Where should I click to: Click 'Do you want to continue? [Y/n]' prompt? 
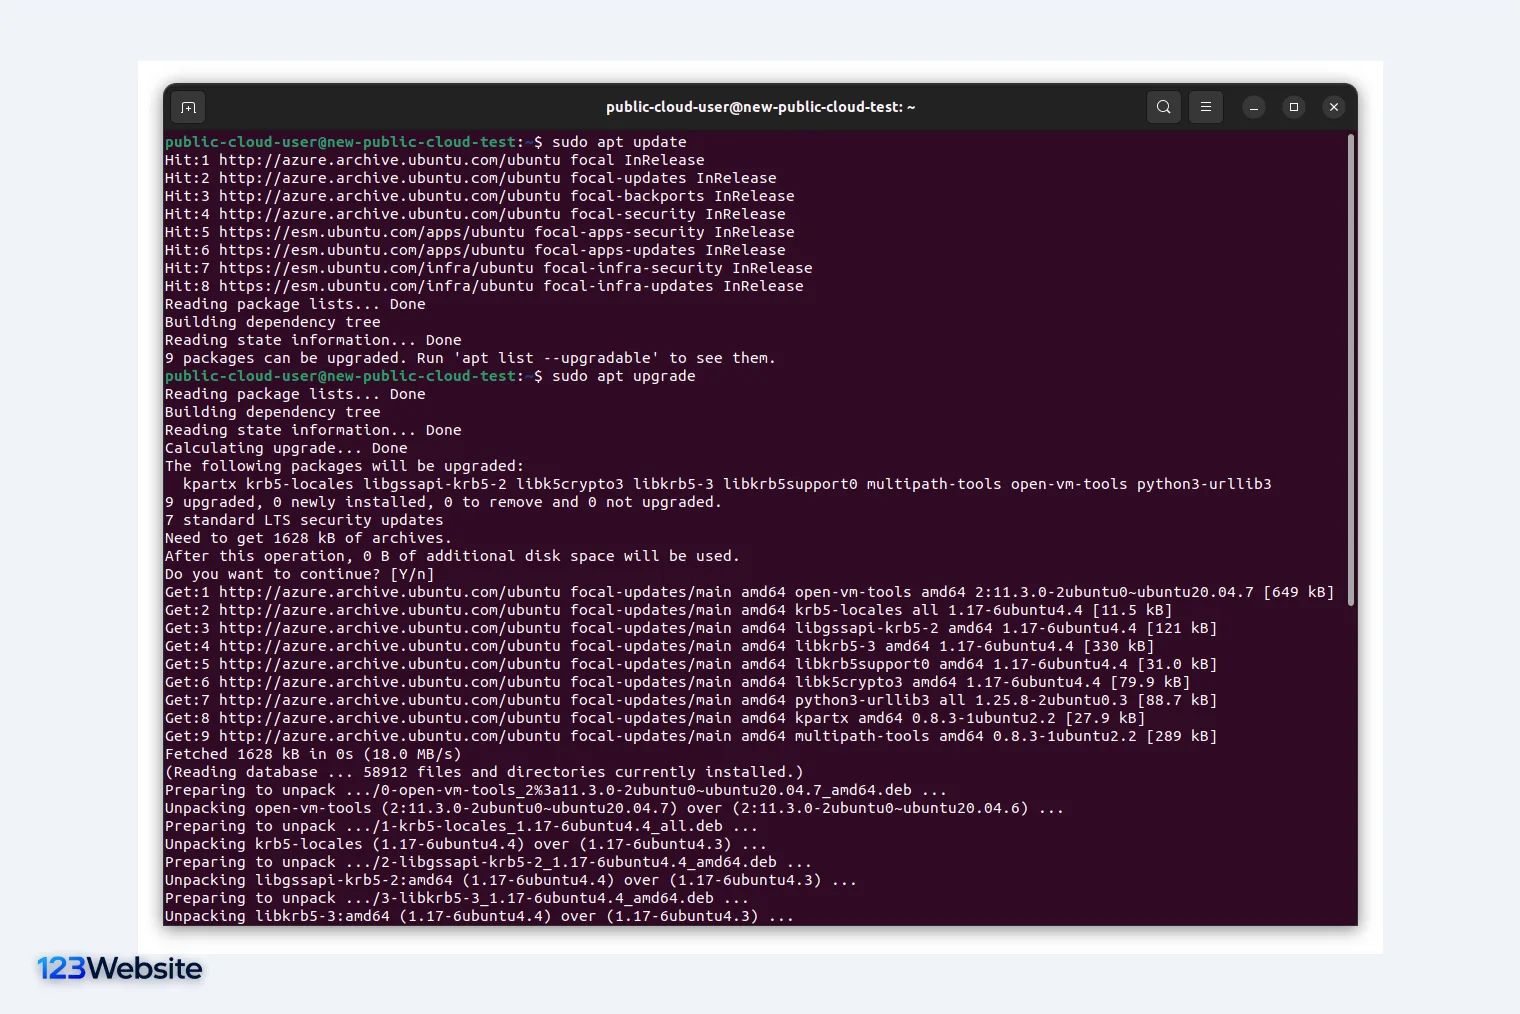point(300,574)
